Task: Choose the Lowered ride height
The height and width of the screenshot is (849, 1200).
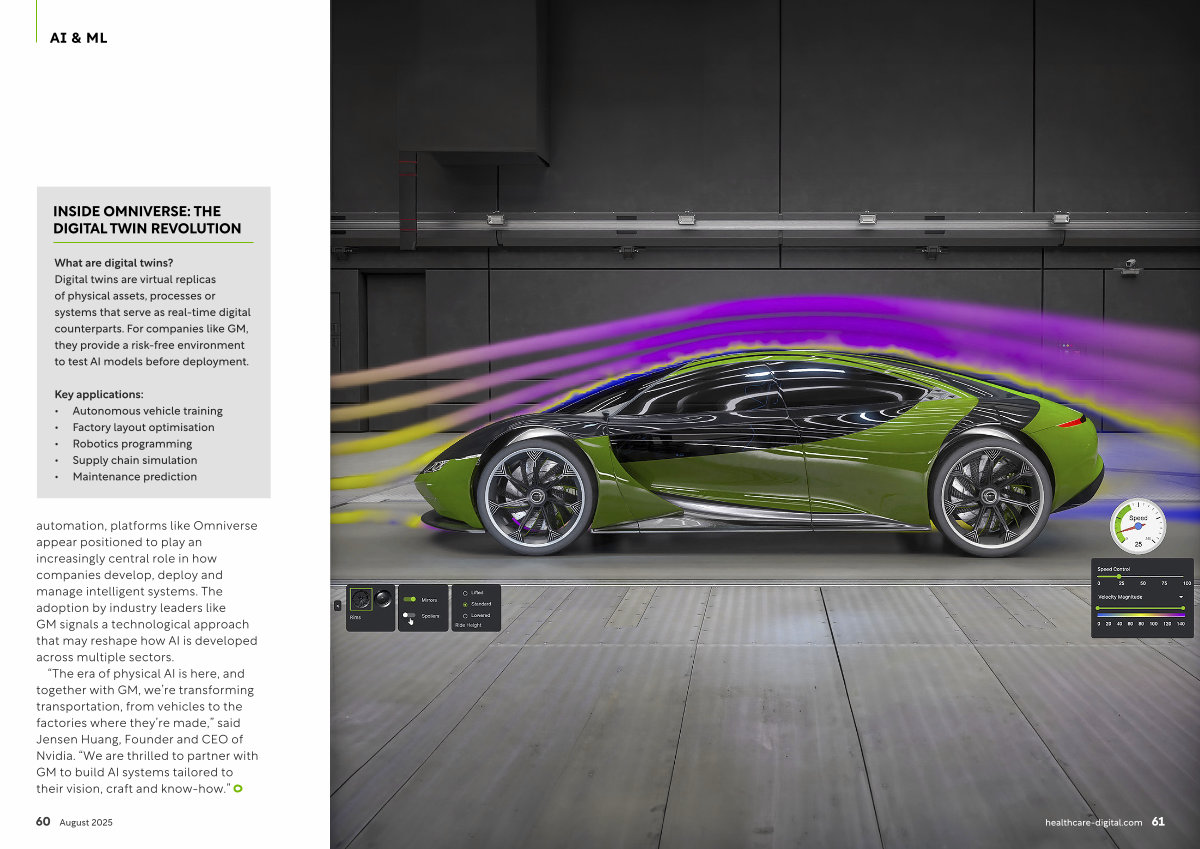Action: (x=465, y=615)
